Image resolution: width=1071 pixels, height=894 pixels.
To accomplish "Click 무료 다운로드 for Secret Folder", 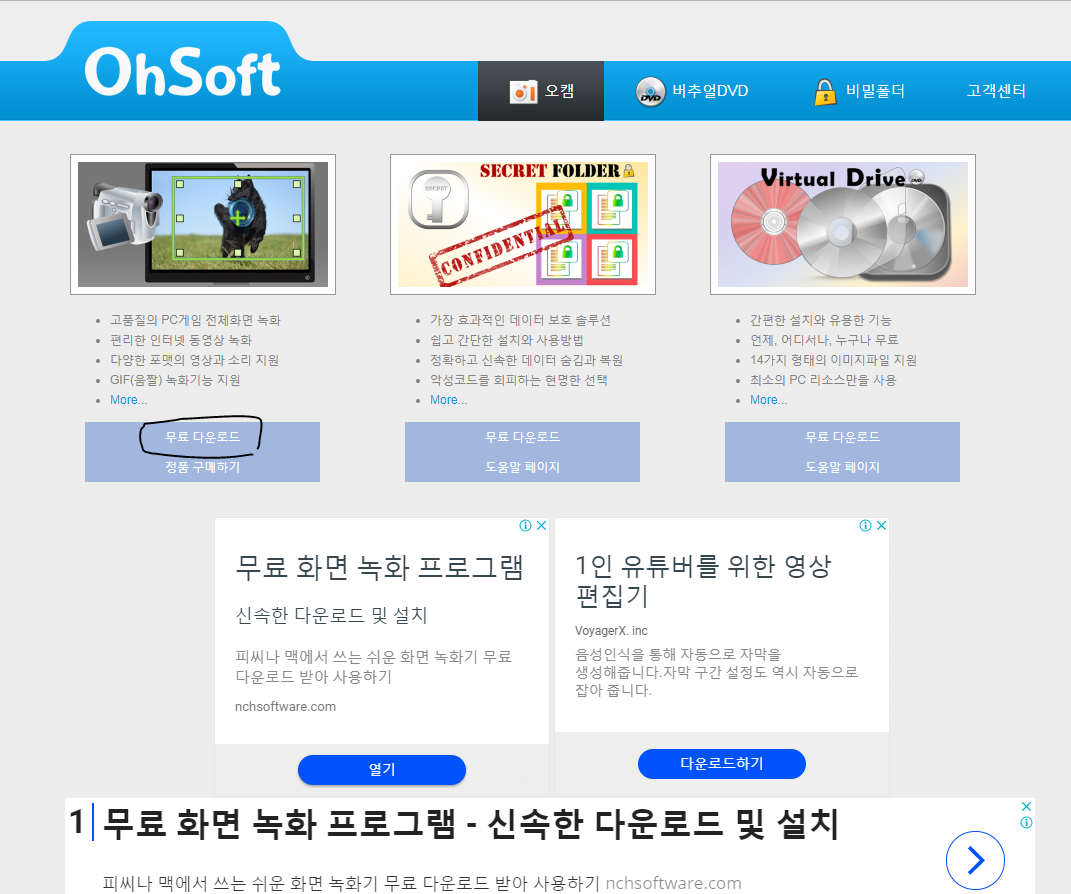I will click(x=523, y=437).
